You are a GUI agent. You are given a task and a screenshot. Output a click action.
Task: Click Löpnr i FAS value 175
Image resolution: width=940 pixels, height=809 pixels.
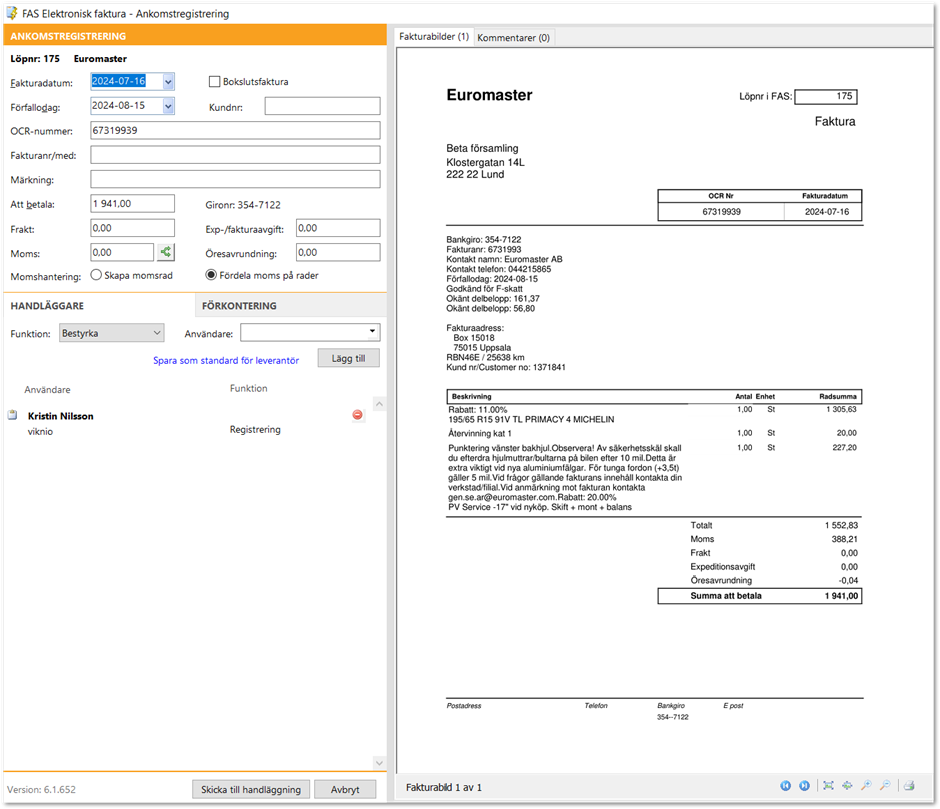pos(825,96)
